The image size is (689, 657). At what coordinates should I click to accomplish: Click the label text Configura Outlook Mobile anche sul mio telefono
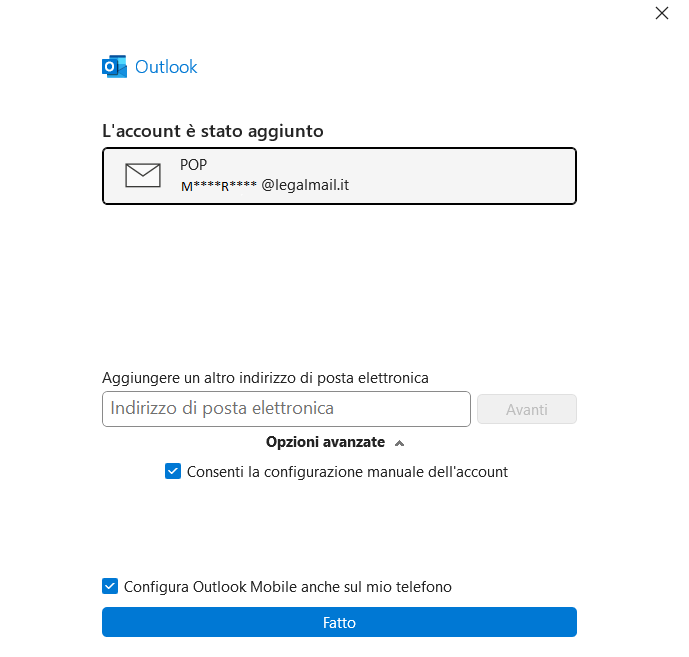(287, 587)
